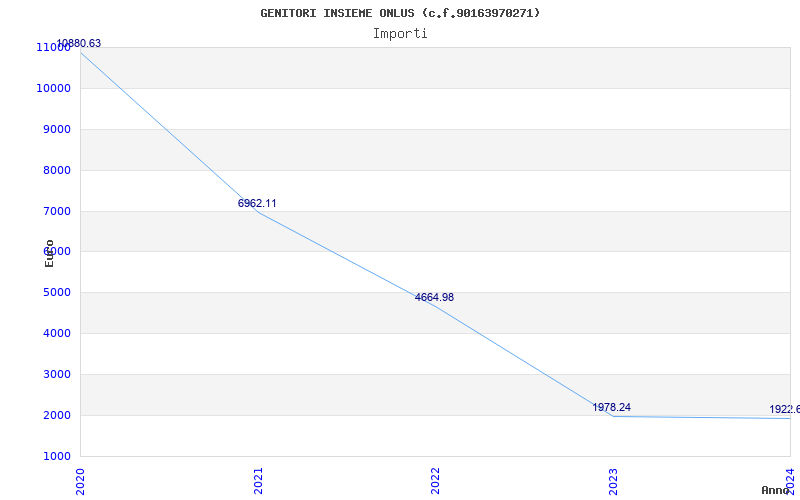Select the 4664.98 data label
Screen dimensions: 800x500
pos(434,297)
